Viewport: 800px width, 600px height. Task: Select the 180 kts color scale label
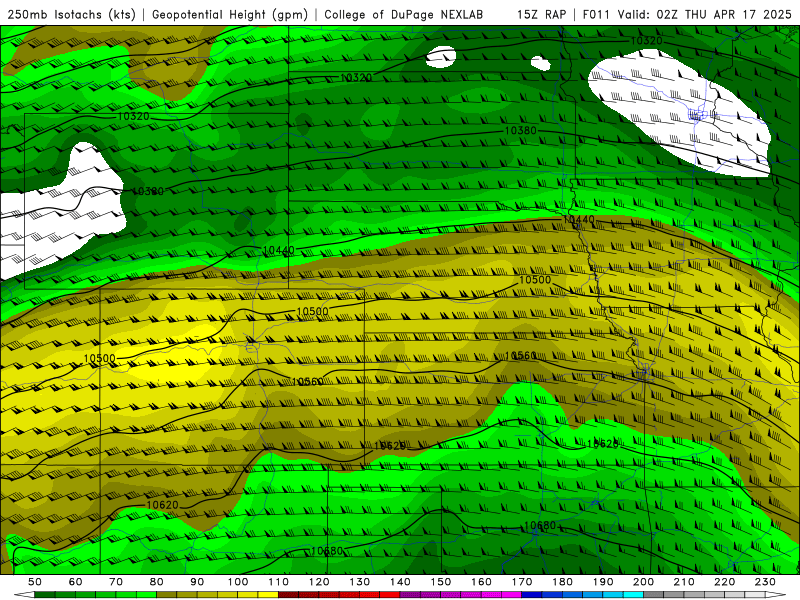(562, 582)
